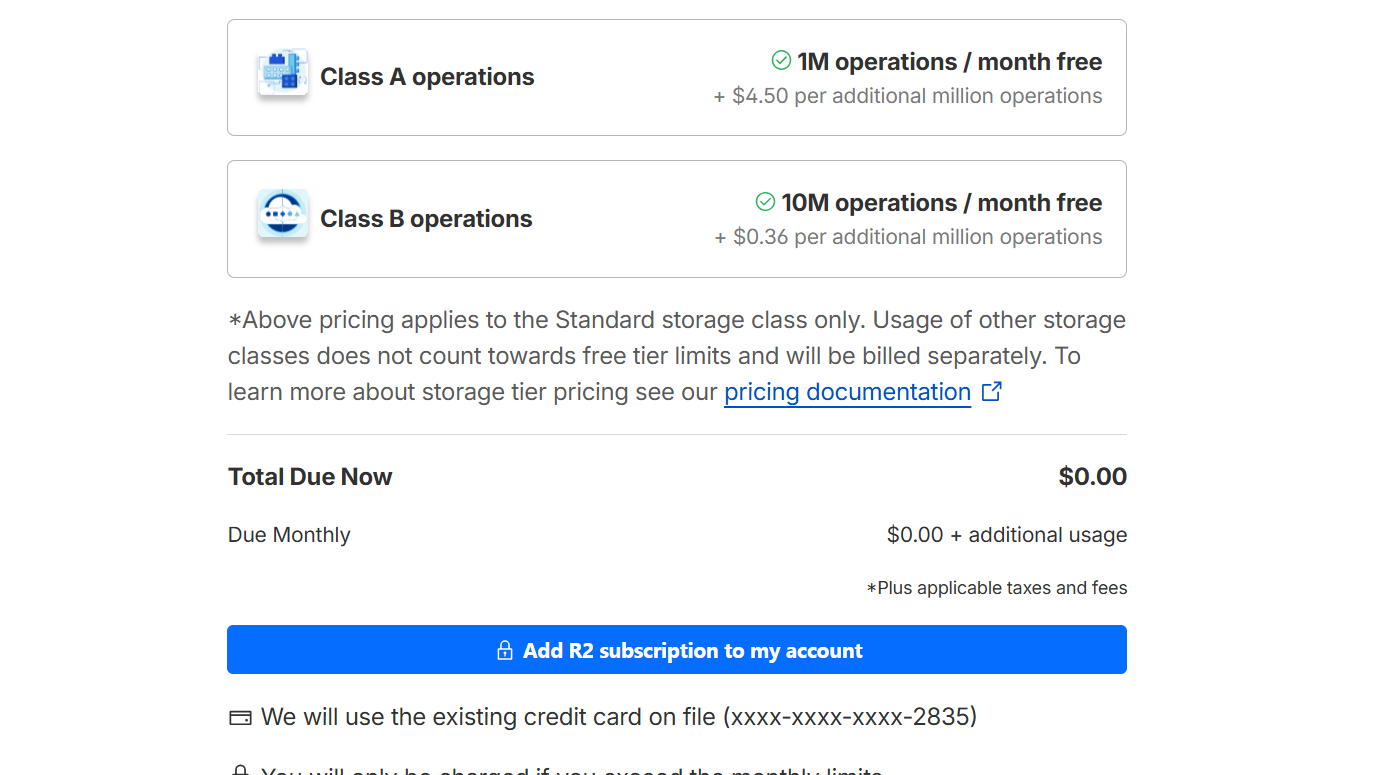Click the 1M operations / month free text

click(x=949, y=62)
